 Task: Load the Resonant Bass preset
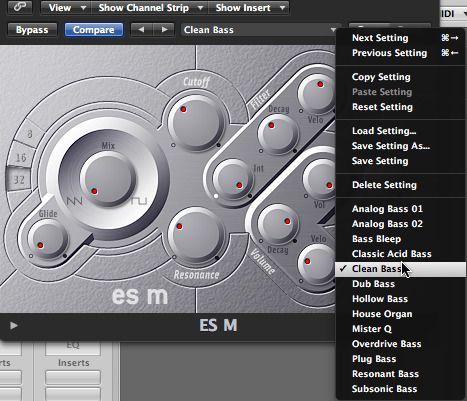(400, 374)
